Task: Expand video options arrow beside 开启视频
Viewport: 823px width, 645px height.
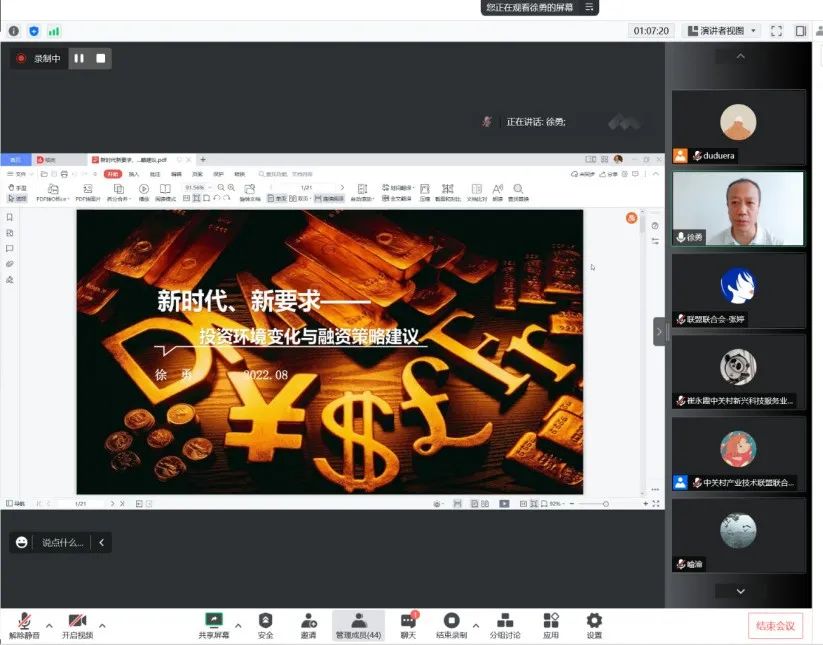Action: (x=102, y=625)
